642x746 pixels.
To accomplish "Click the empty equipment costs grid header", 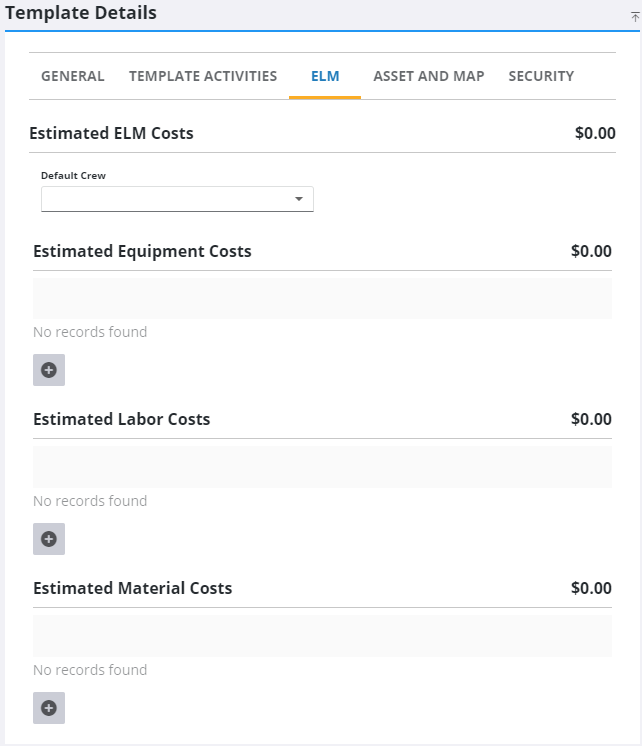I will (x=322, y=298).
